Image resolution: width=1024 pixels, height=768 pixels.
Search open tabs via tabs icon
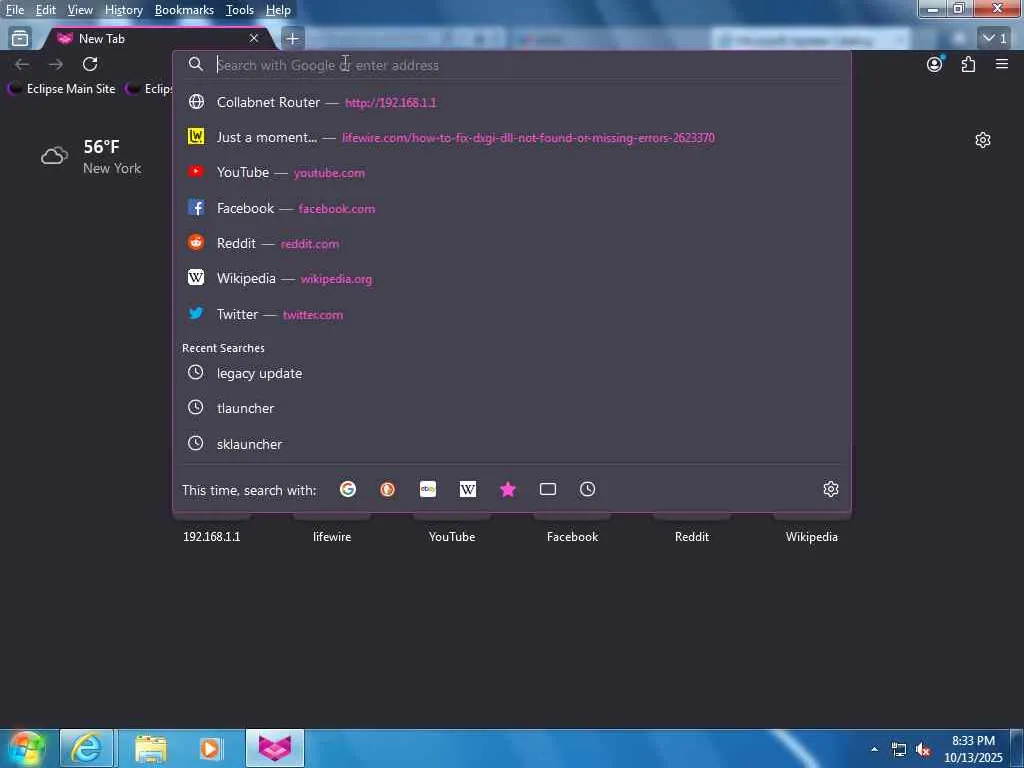coord(547,489)
